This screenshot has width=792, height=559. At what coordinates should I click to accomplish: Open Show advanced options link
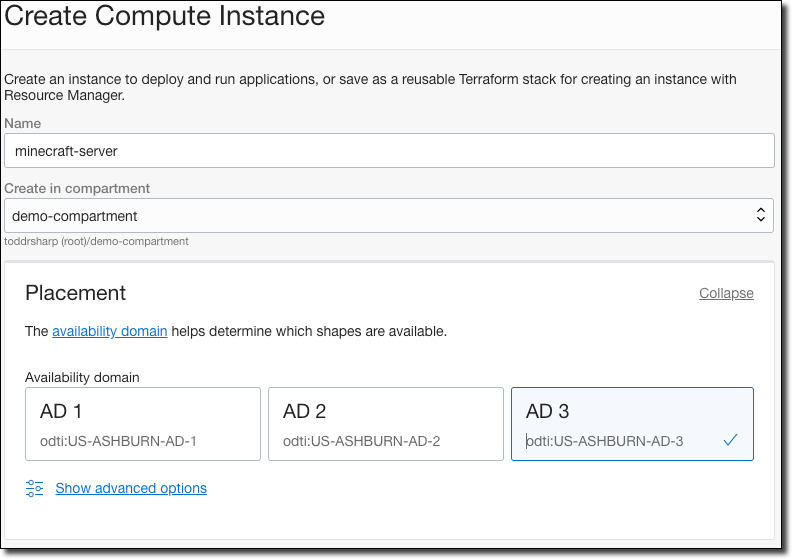coord(131,488)
